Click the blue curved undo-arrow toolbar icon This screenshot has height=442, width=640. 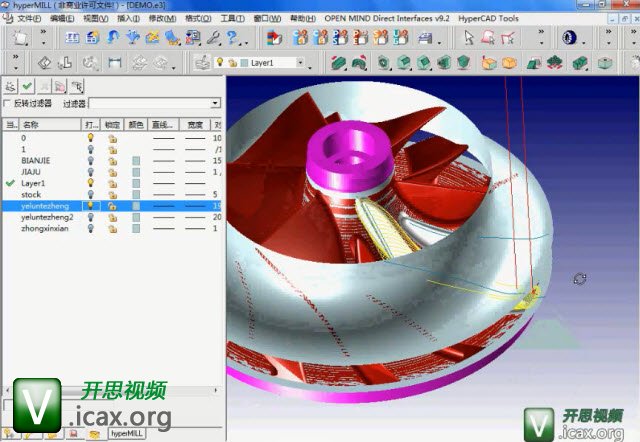(x=113, y=38)
